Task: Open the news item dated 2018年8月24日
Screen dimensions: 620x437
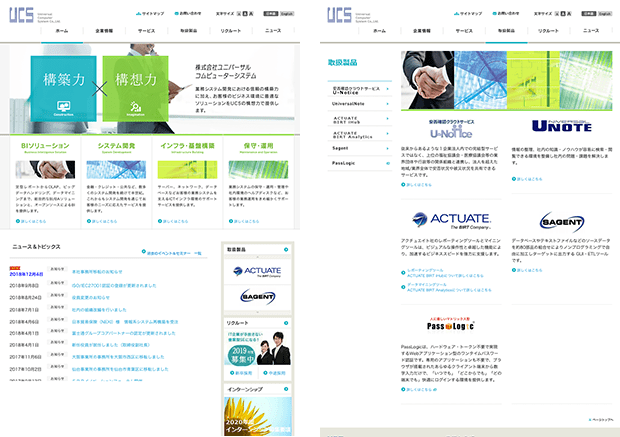Action: click(x=91, y=297)
